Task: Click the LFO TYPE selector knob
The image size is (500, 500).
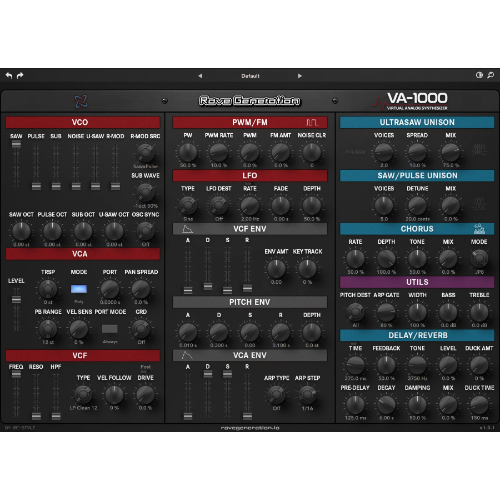Action: click(188, 205)
